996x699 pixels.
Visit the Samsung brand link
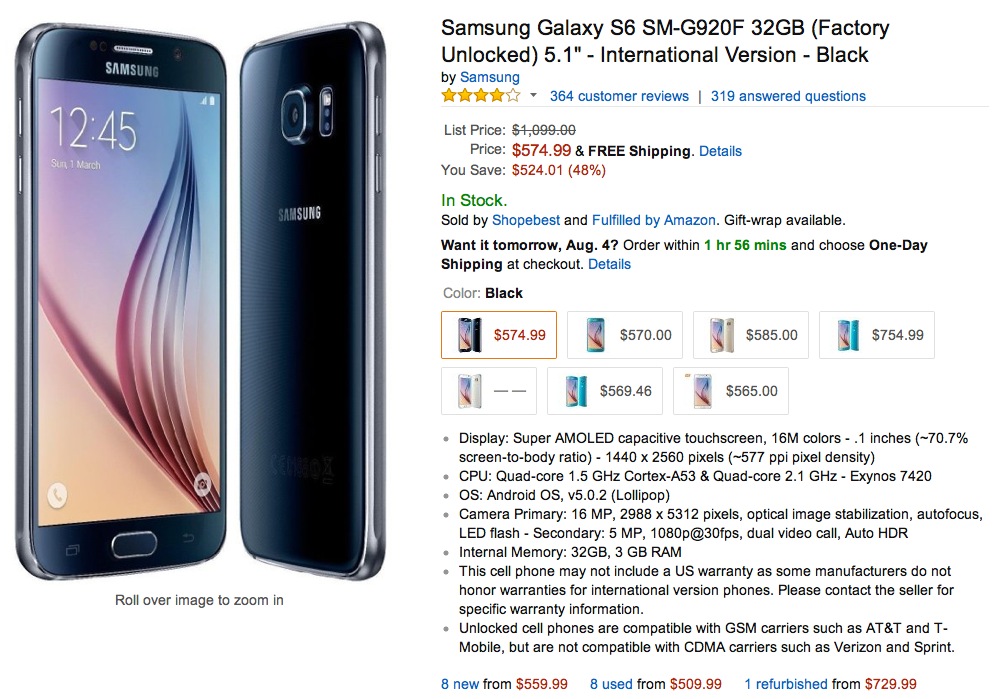click(489, 77)
